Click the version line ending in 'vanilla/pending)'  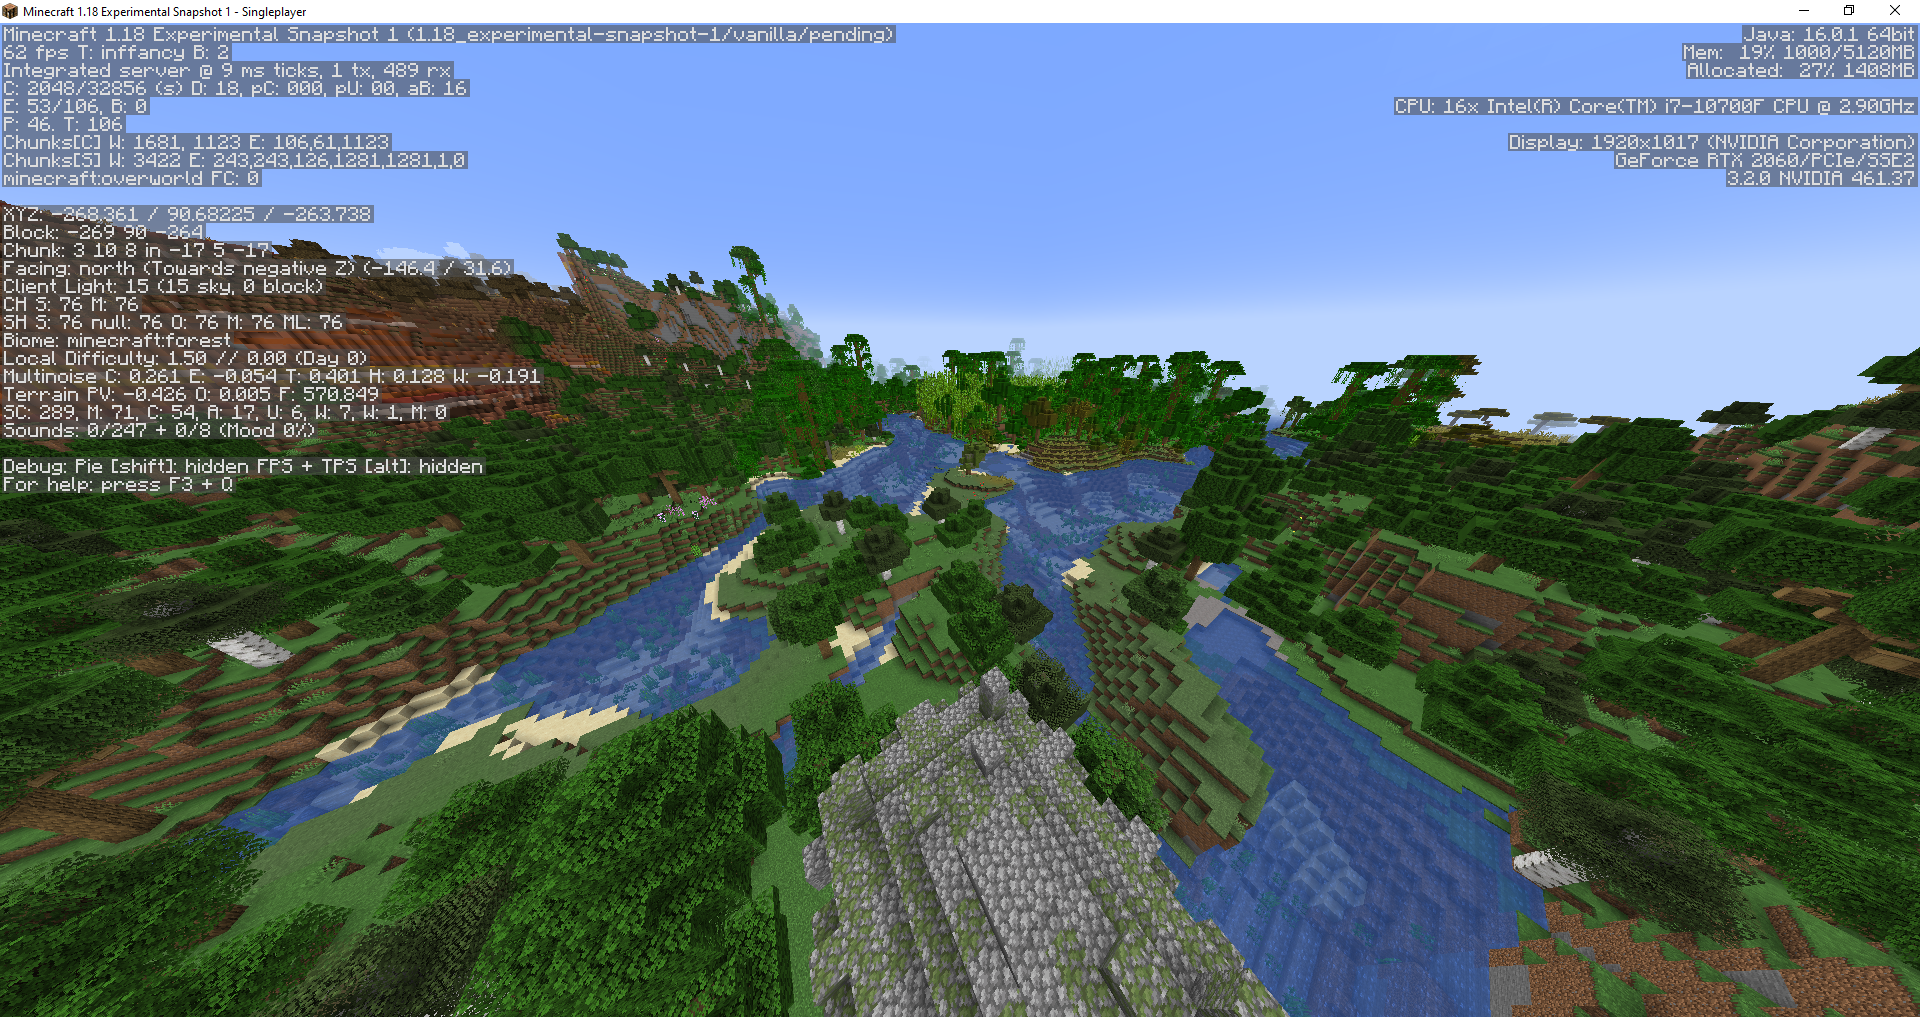448,35
